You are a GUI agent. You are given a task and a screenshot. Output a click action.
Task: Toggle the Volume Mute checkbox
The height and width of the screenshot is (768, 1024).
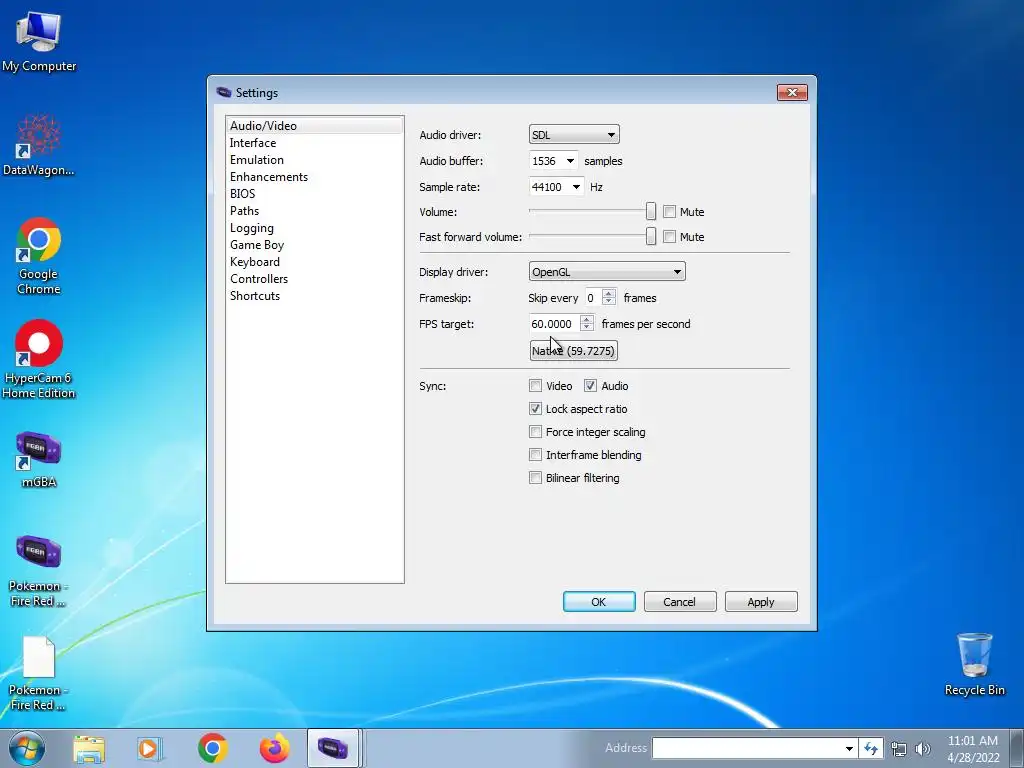click(x=669, y=212)
